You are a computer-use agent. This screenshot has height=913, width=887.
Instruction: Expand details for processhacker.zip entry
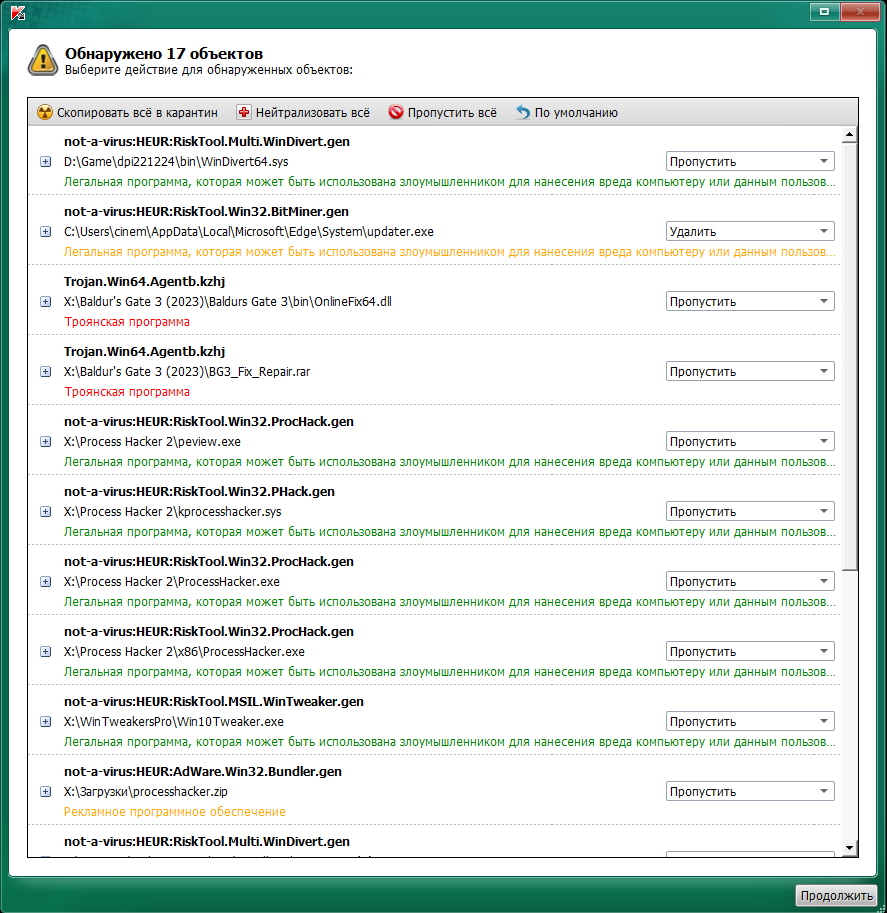click(x=45, y=792)
